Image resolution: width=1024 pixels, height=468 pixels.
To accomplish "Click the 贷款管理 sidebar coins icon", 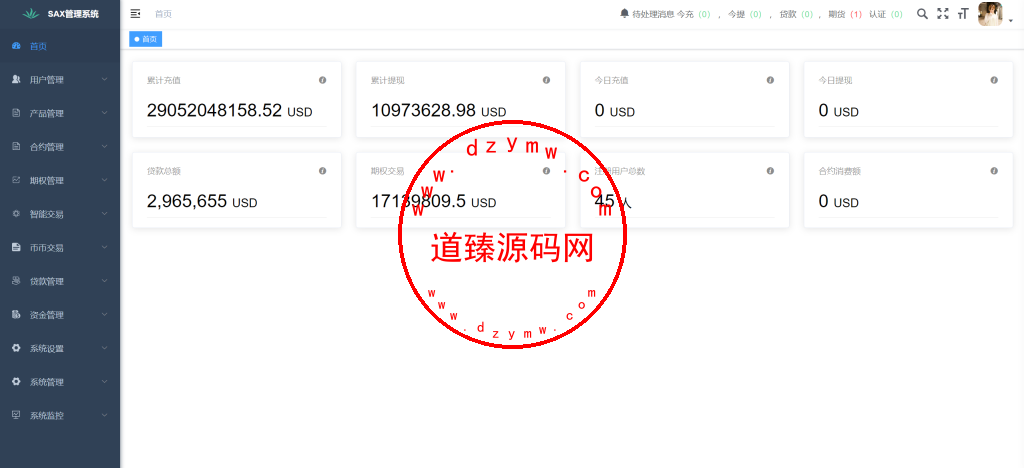I will [16, 281].
